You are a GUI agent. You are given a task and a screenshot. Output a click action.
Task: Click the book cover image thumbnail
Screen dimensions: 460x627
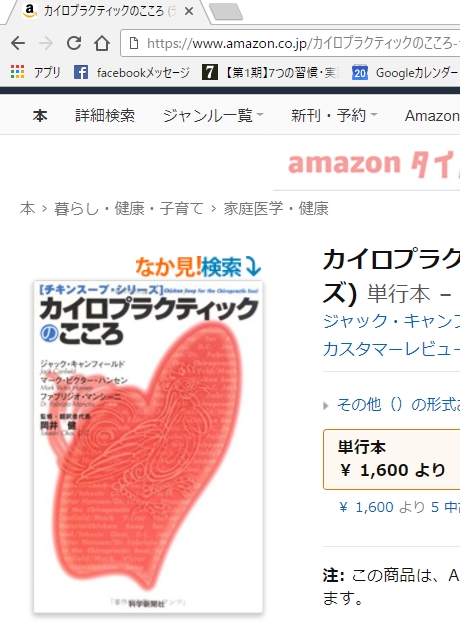(x=148, y=447)
